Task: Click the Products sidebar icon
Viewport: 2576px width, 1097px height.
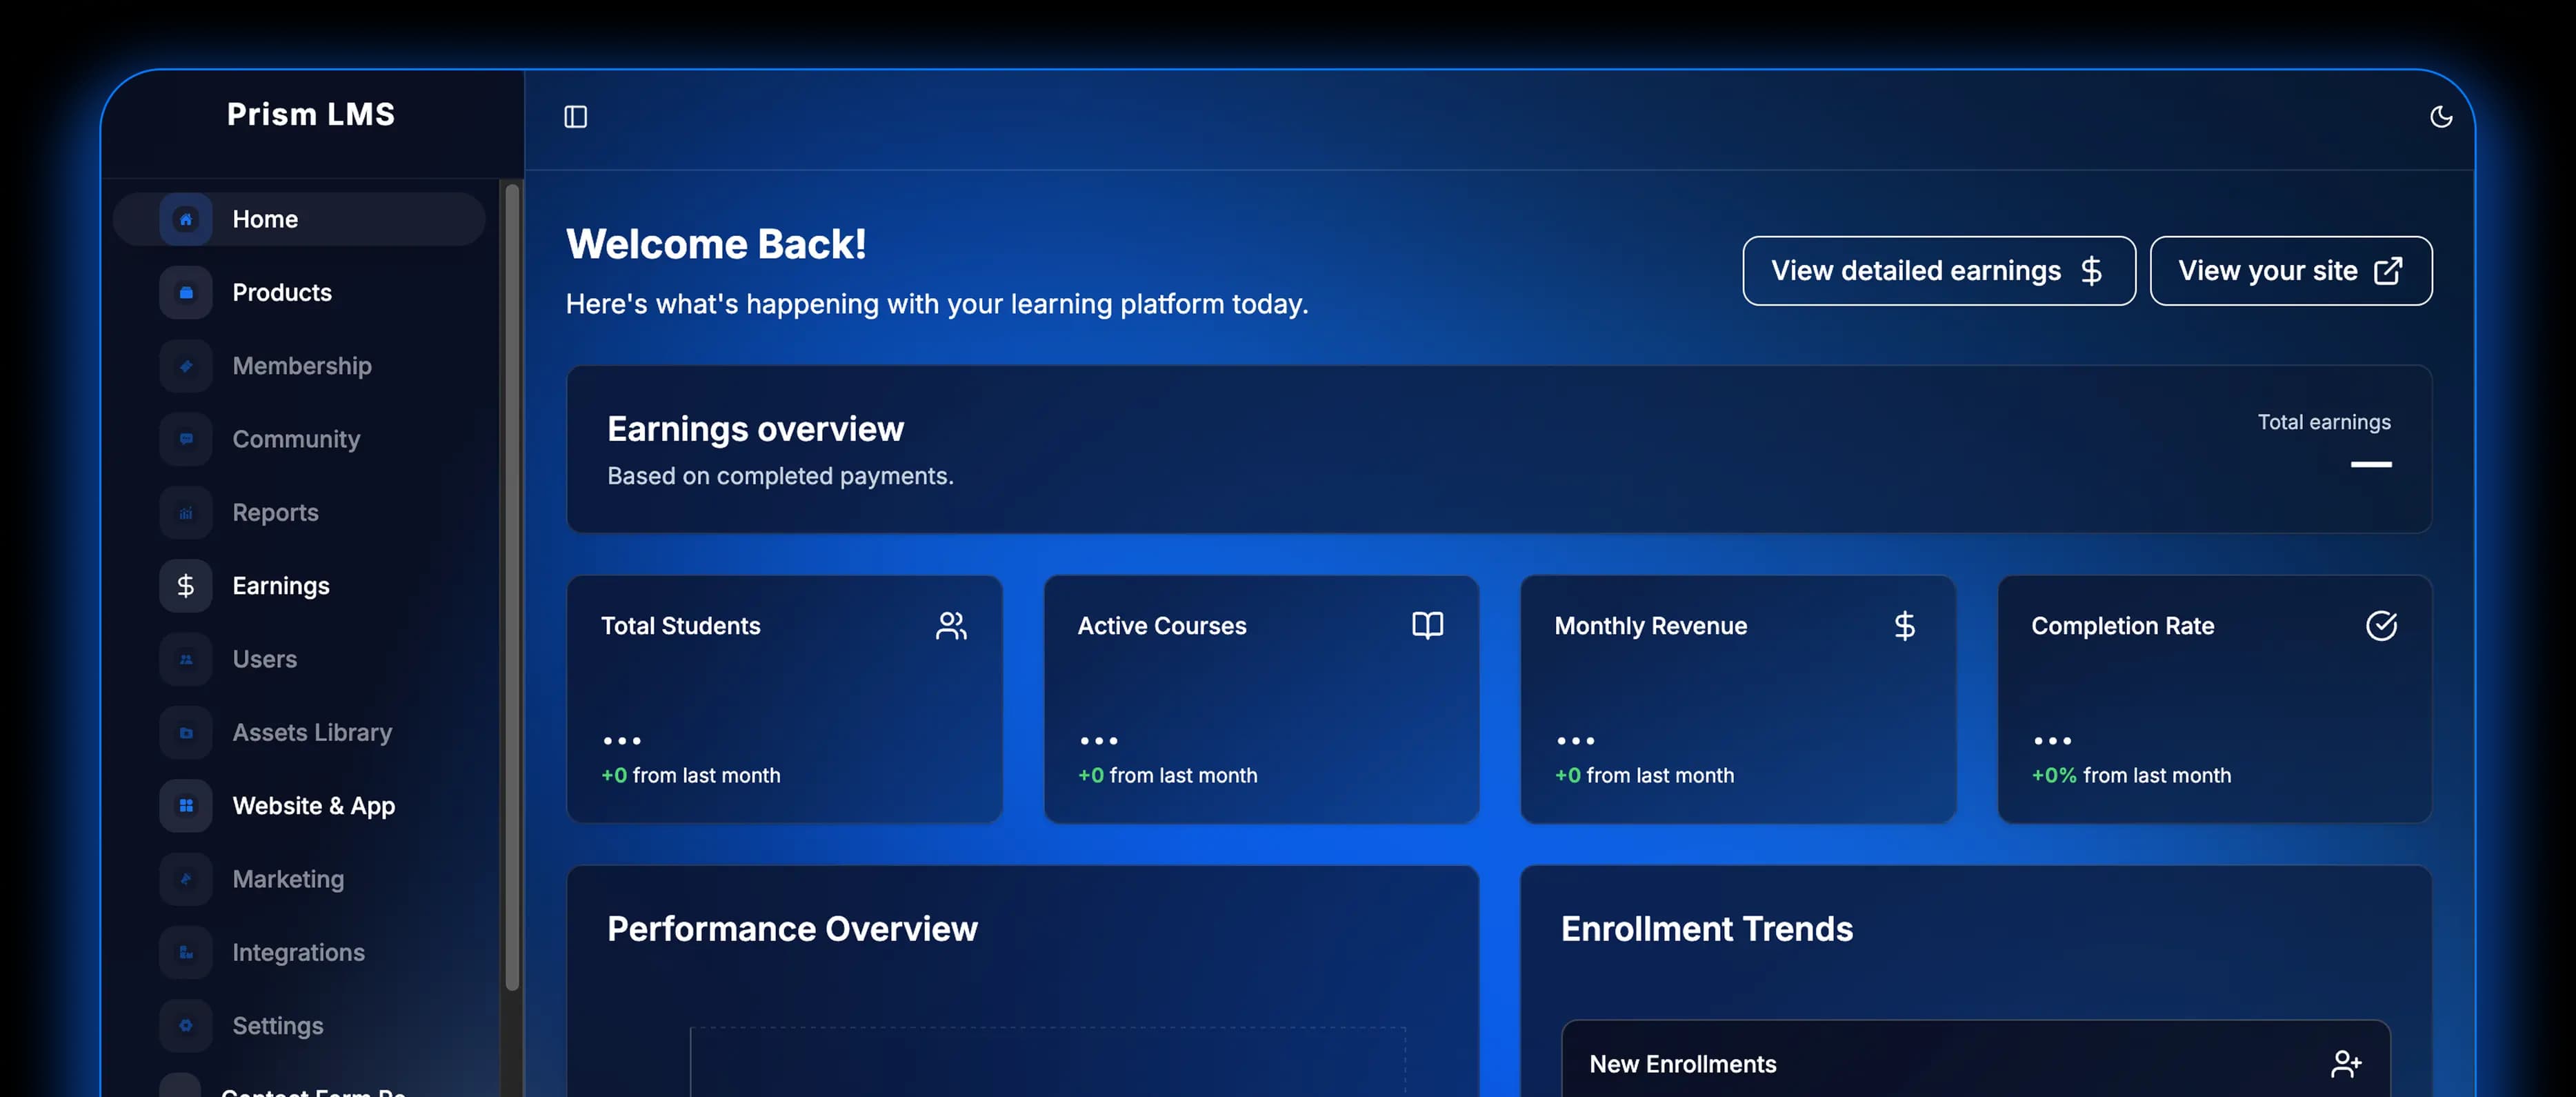Action: (186, 292)
